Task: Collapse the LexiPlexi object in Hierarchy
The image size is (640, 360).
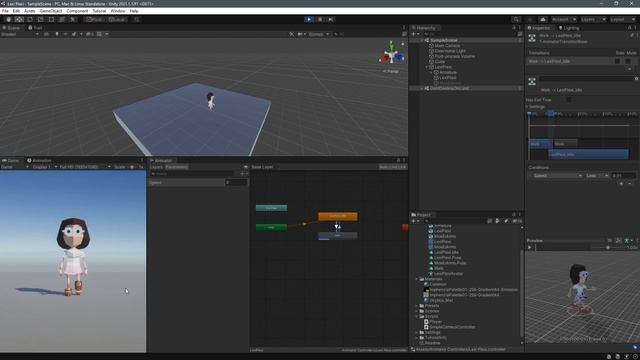Action: [x=427, y=67]
